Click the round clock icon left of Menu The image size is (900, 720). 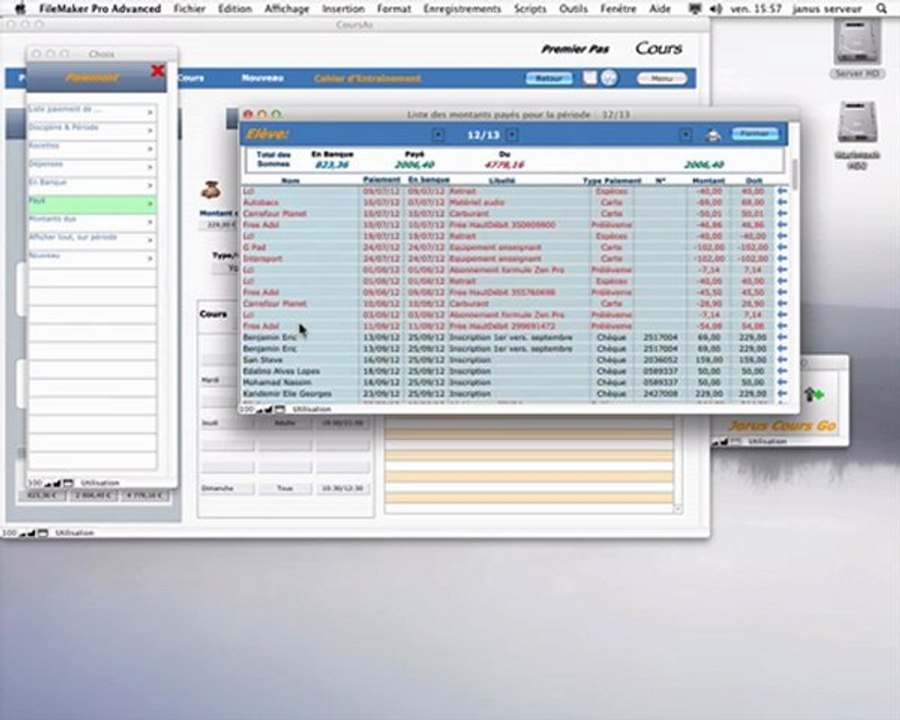point(609,78)
